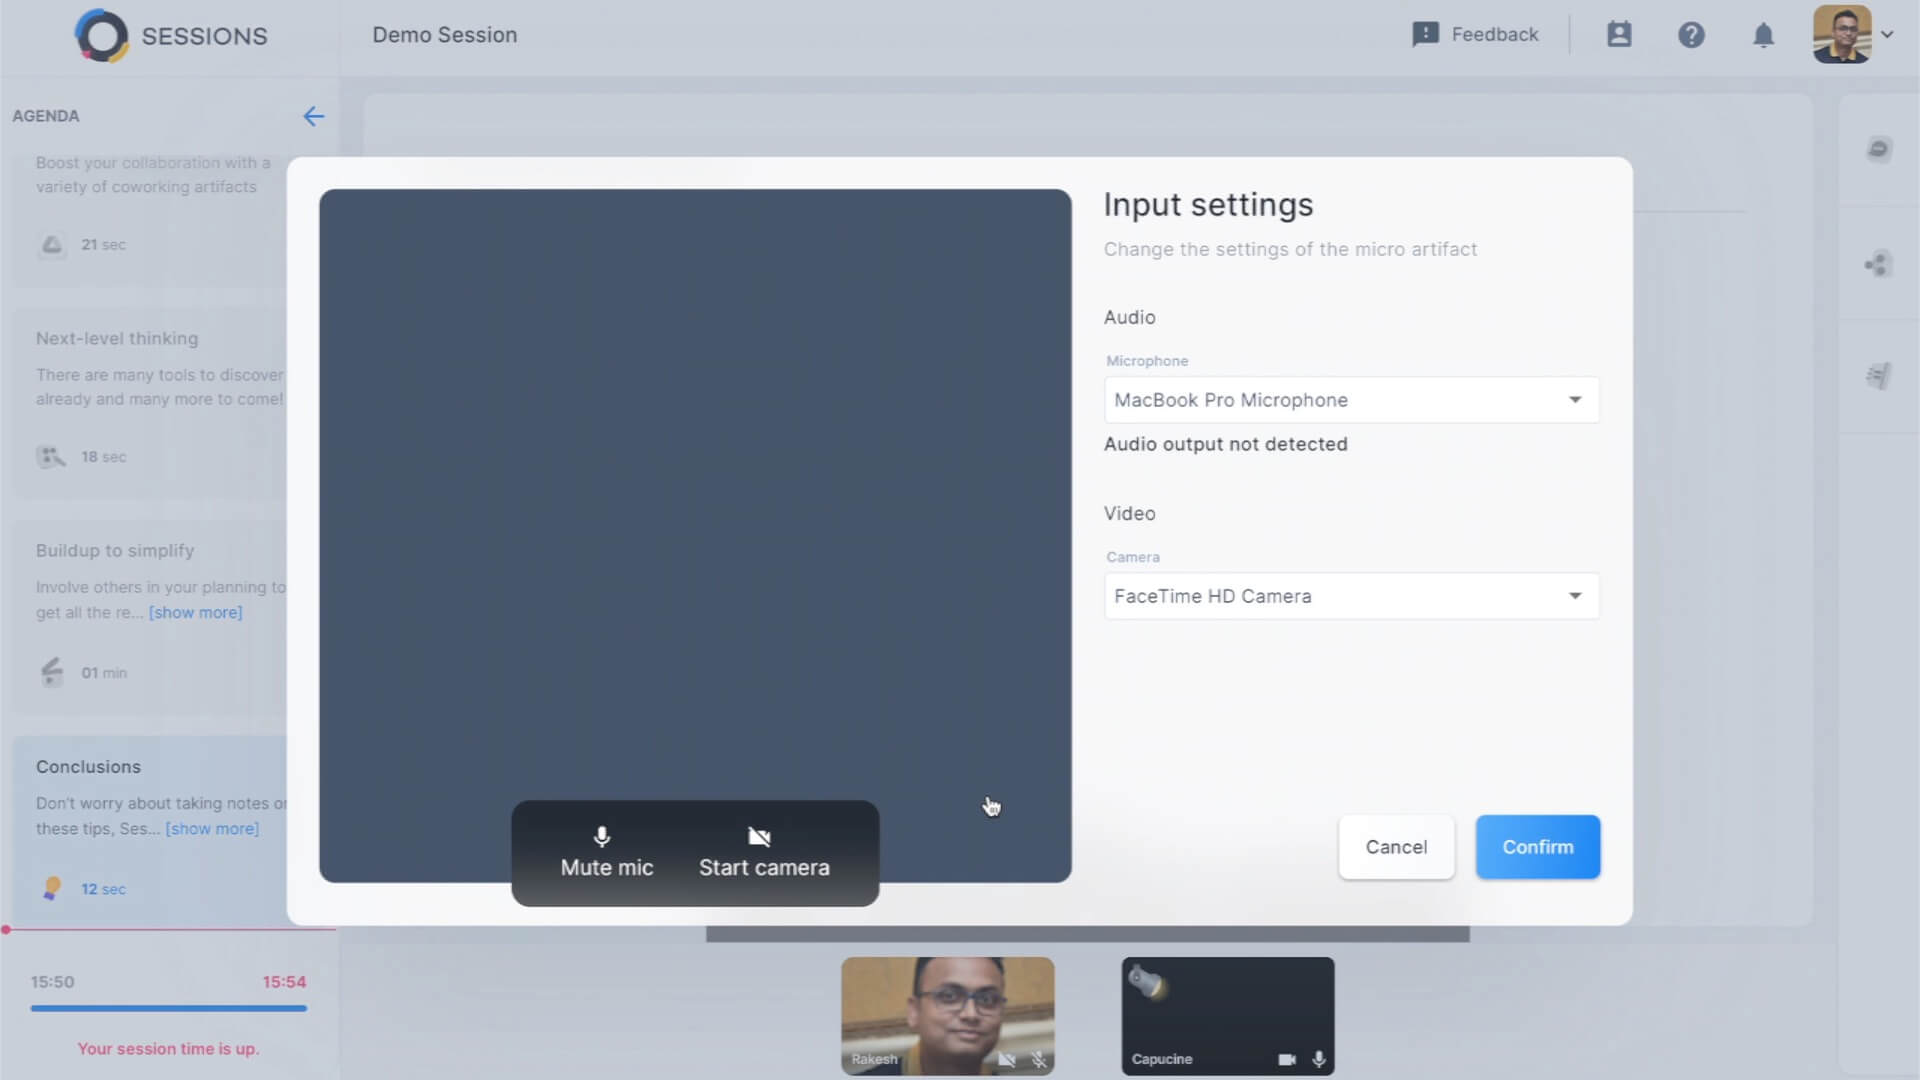The width and height of the screenshot is (1920, 1080).
Task: Confirm the input settings
Action: pyautogui.click(x=1537, y=847)
